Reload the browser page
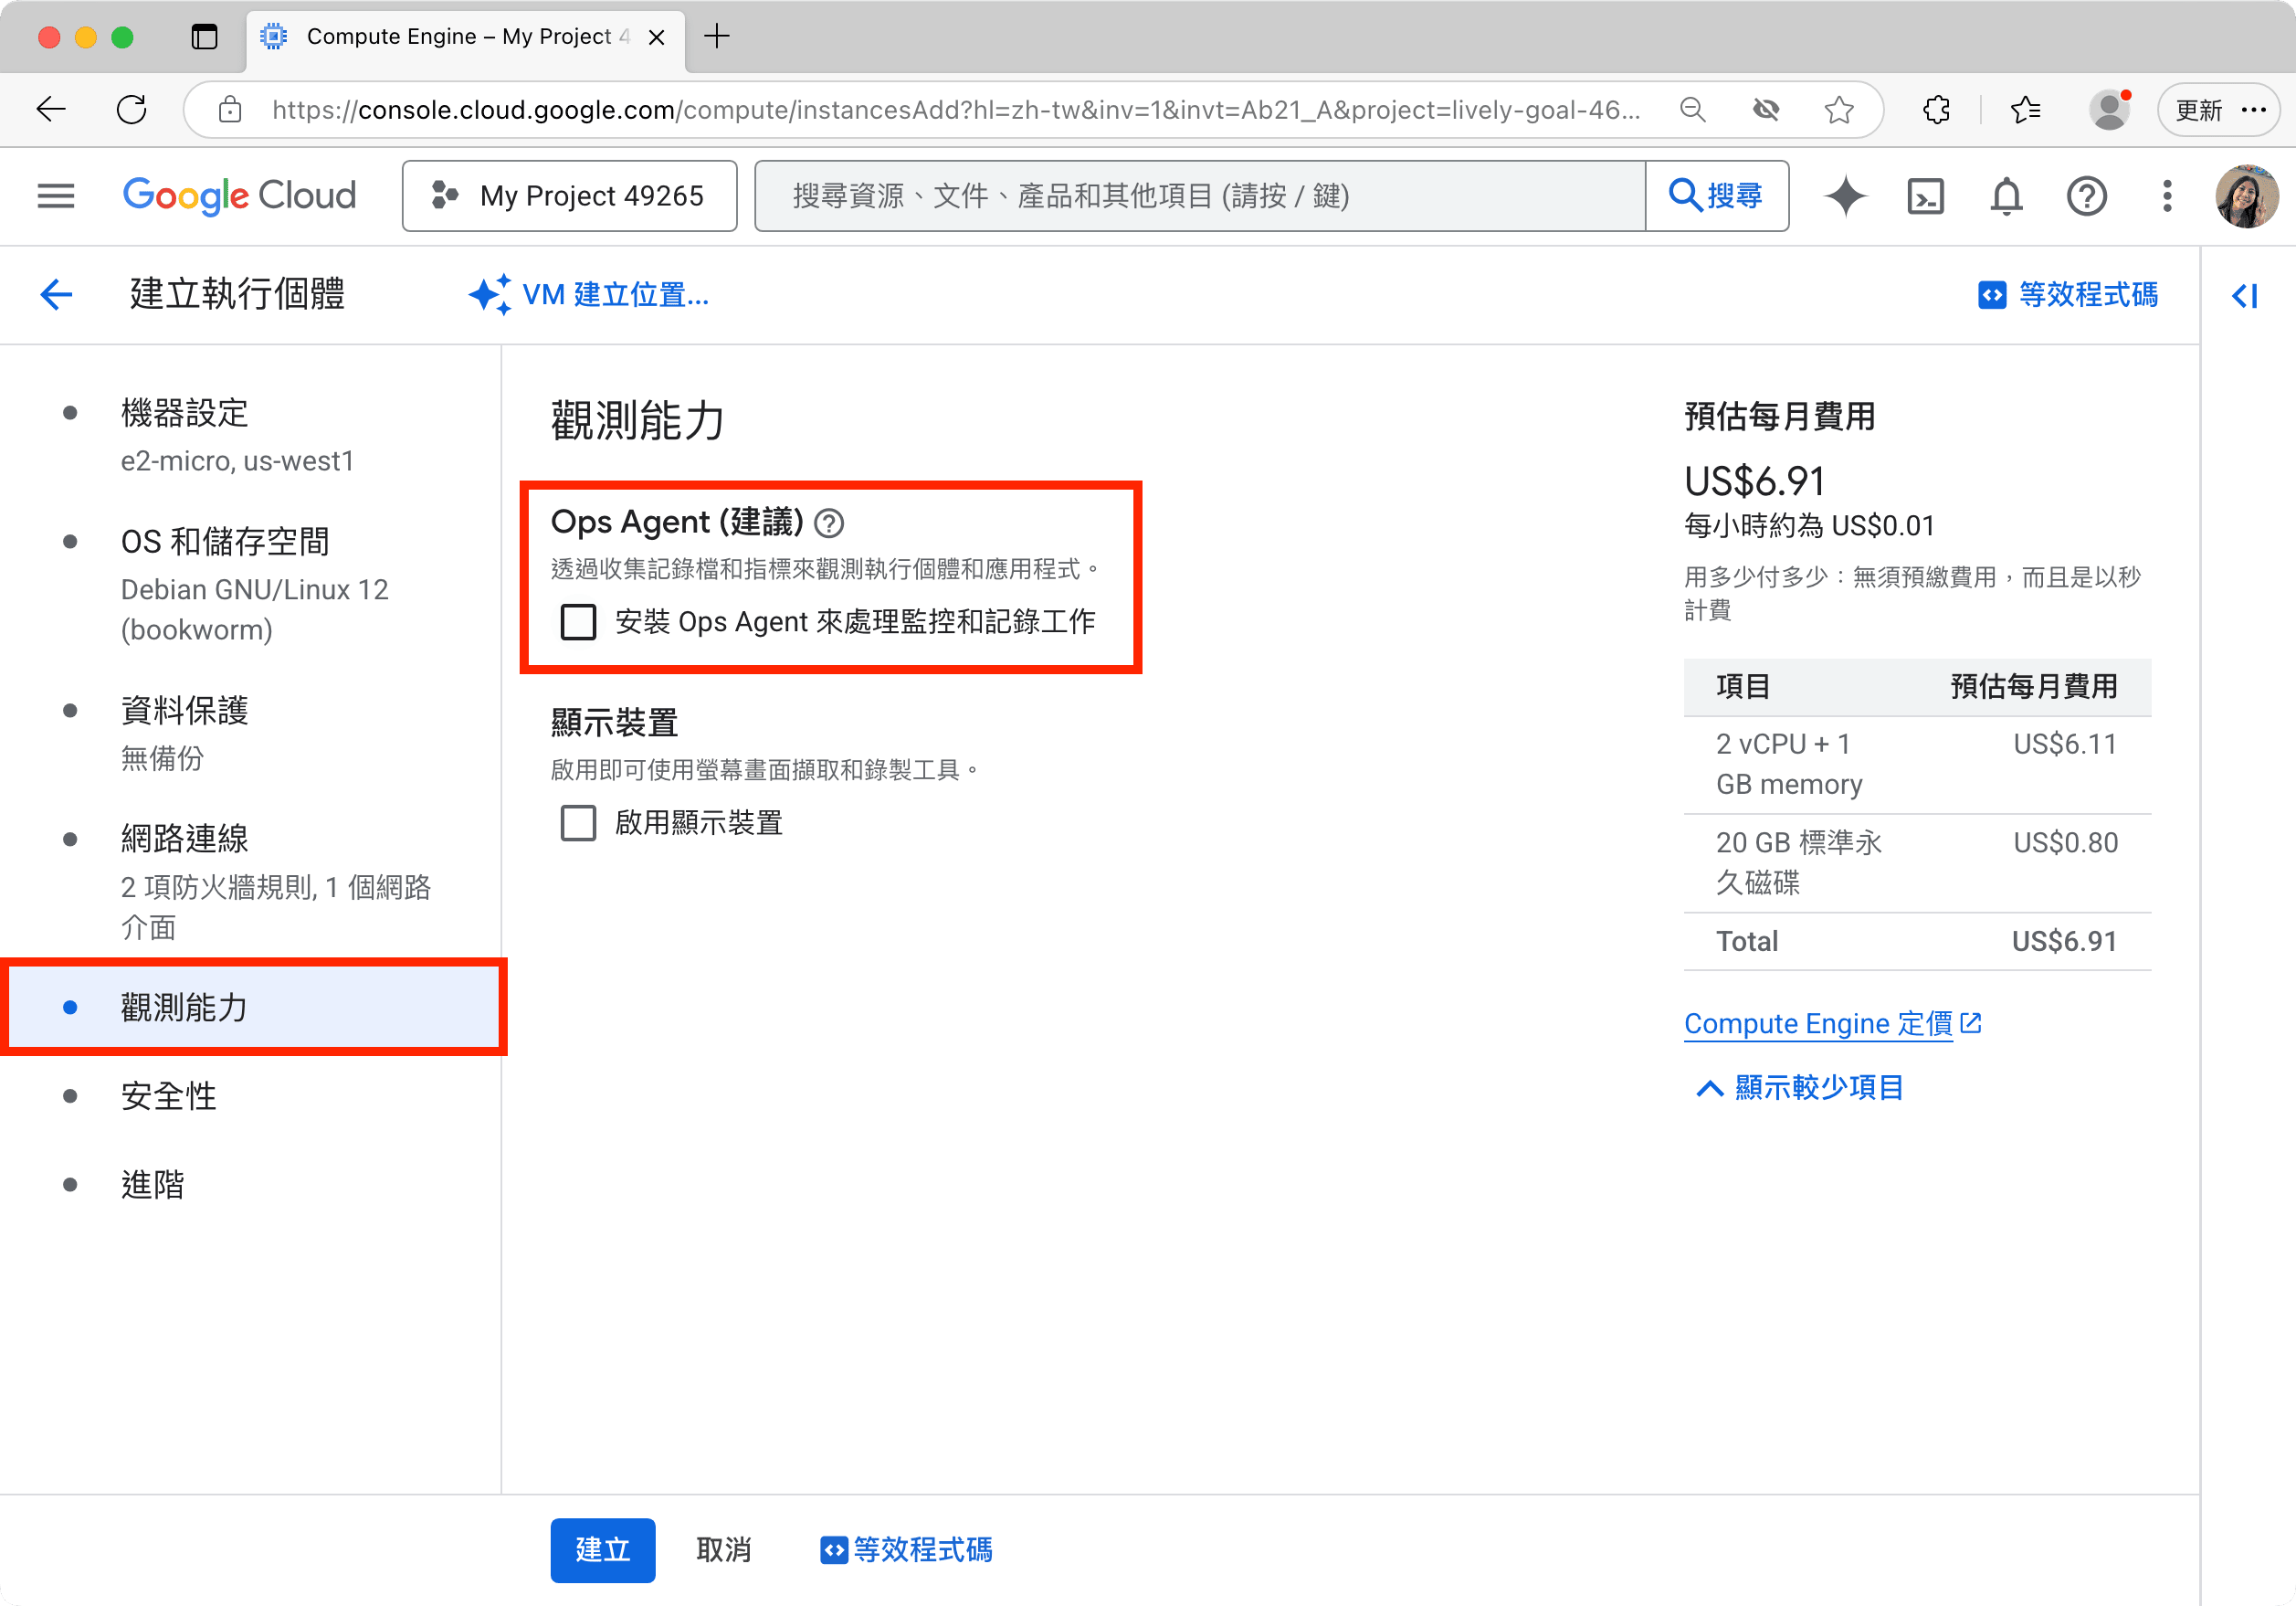Image resolution: width=2296 pixels, height=1606 pixels. click(x=131, y=109)
